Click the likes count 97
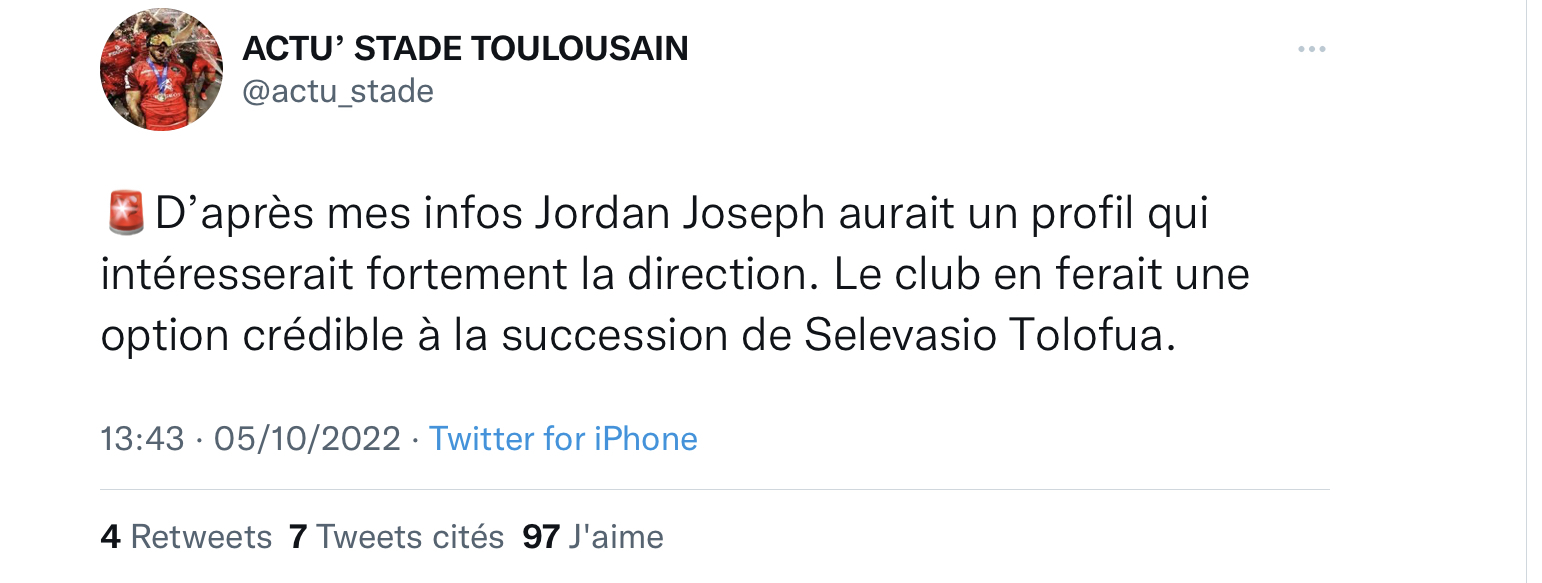Viewport: 1542px width, 583px height. pyautogui.click(x=541, y=537)
